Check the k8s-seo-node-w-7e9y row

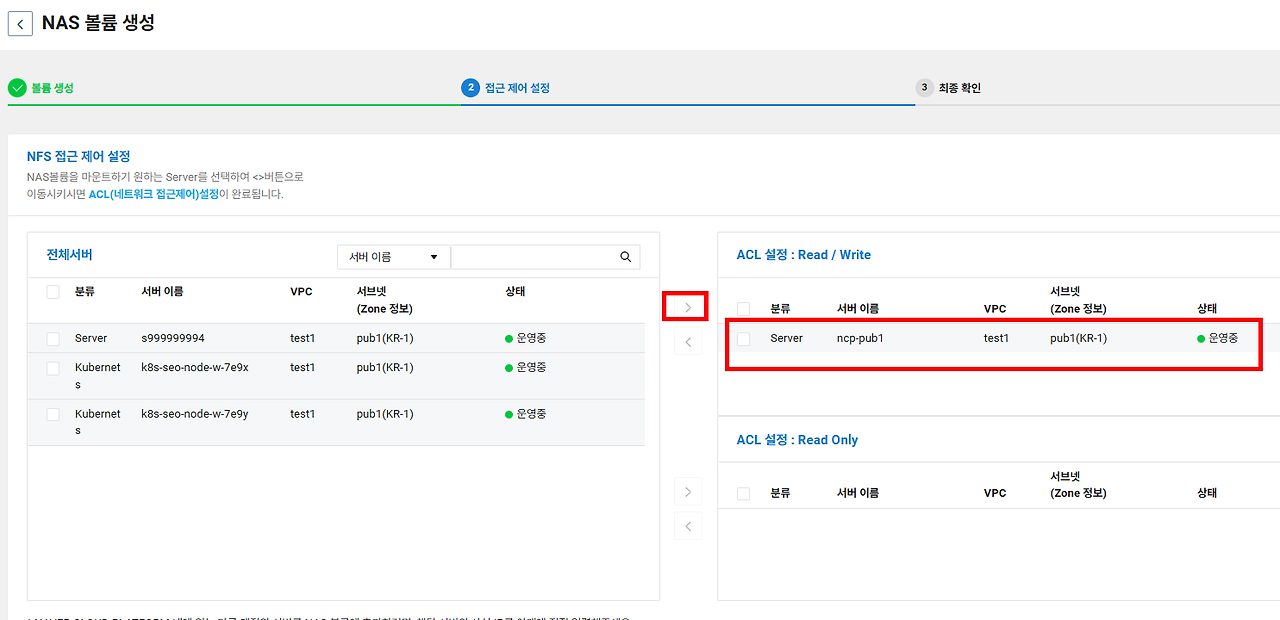tap(53, 414)
